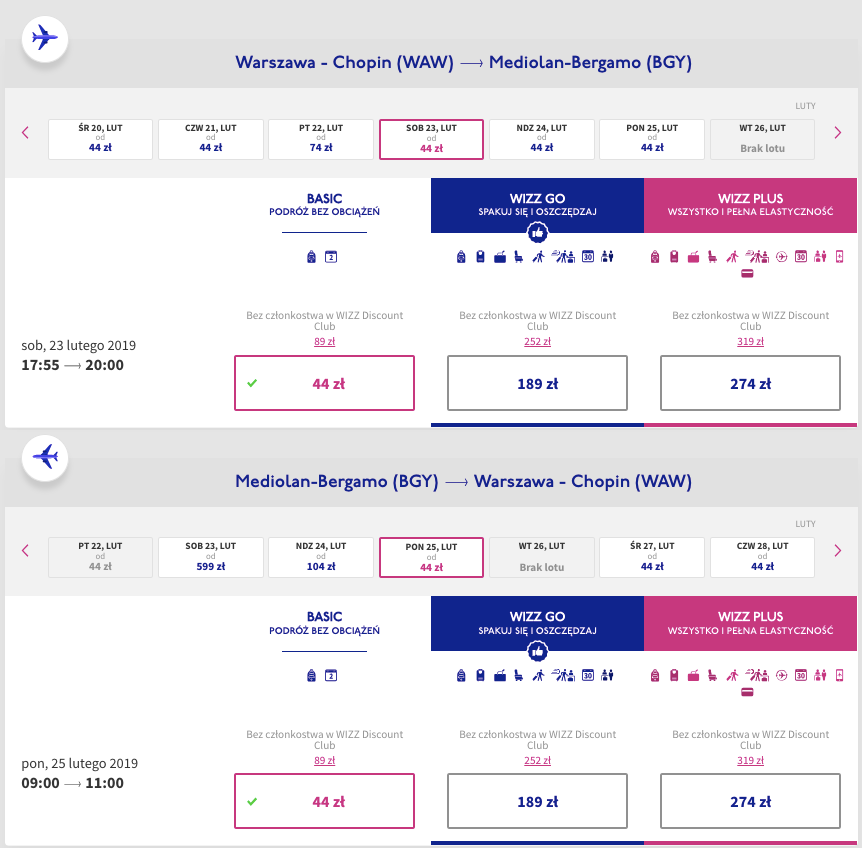Click the outbound WIZZ GO header
The image size is (862, 848).
(537, 205)
